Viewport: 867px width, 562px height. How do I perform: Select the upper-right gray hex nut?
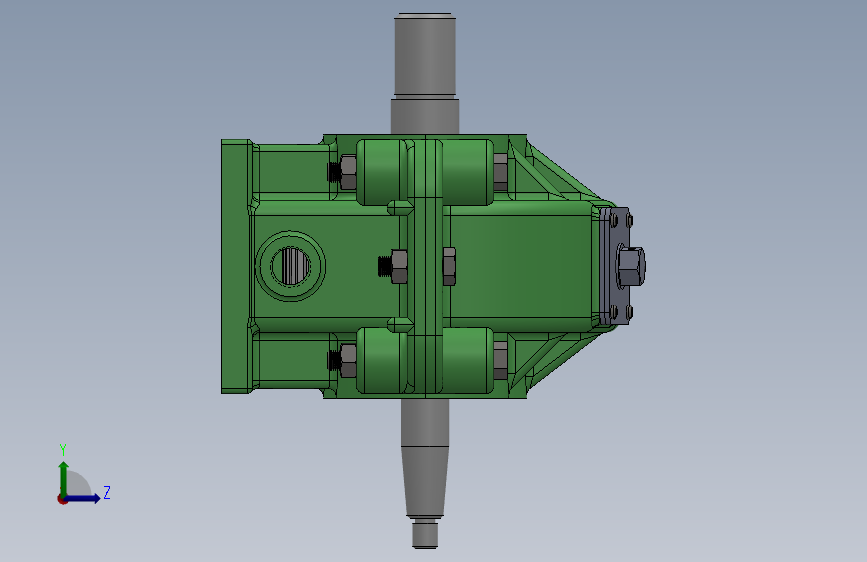pyautogui.click(x=500, y=172)
